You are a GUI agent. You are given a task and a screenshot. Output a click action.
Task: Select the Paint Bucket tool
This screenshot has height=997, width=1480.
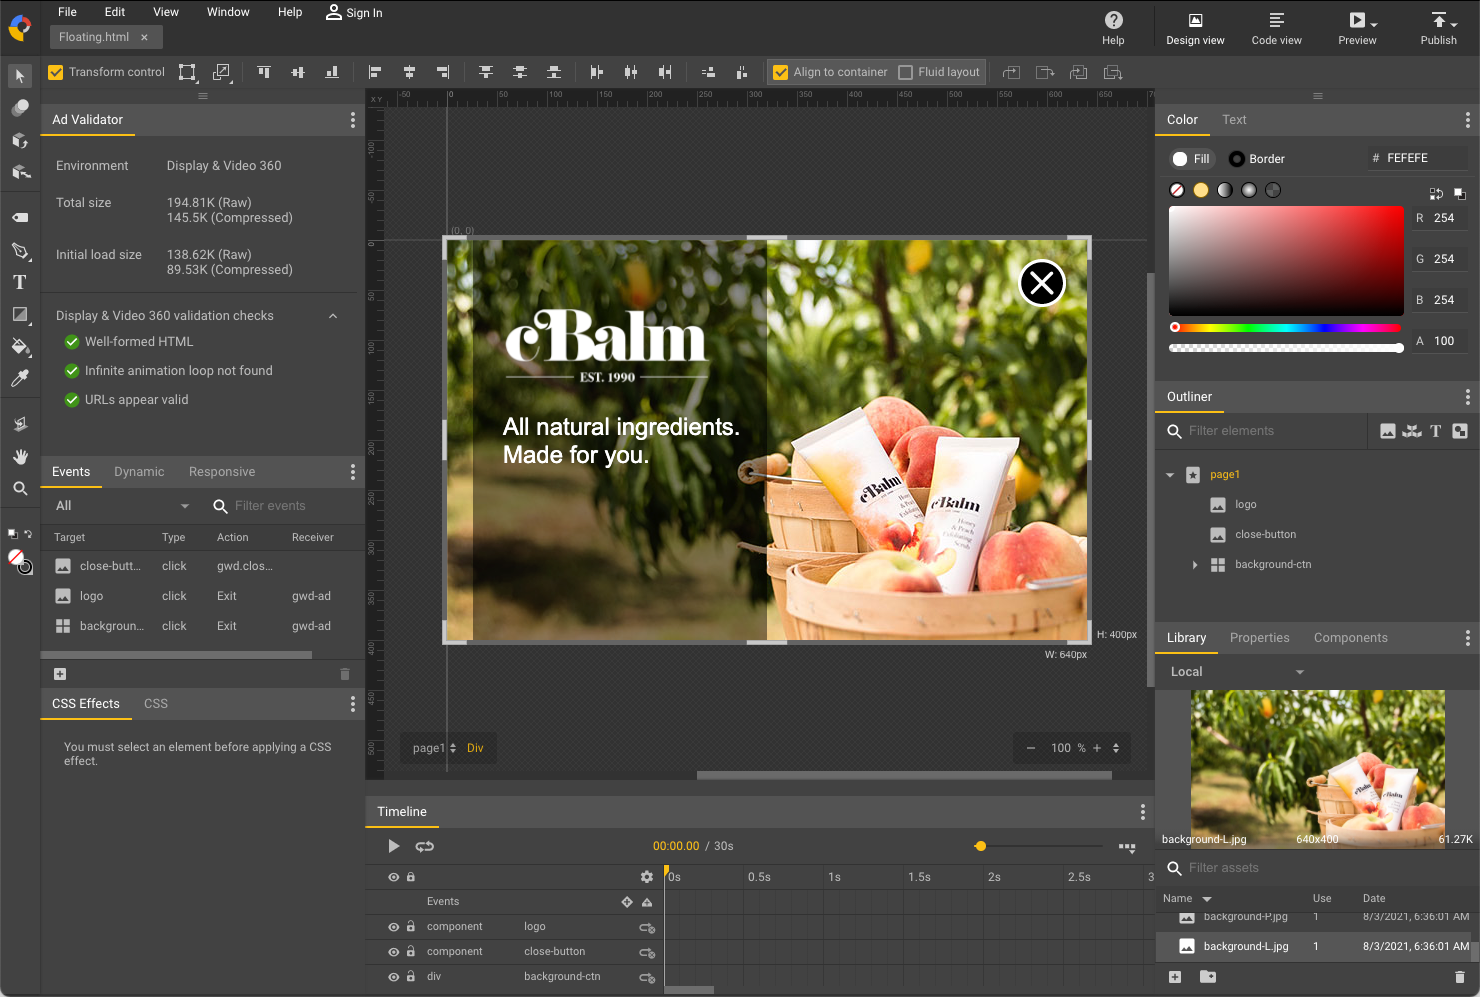20,347
